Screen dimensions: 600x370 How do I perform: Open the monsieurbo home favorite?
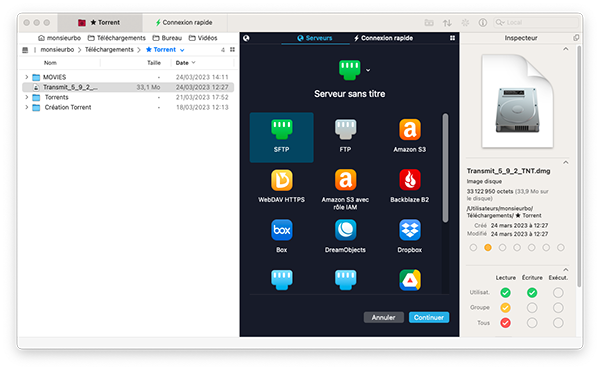(59, 38)
